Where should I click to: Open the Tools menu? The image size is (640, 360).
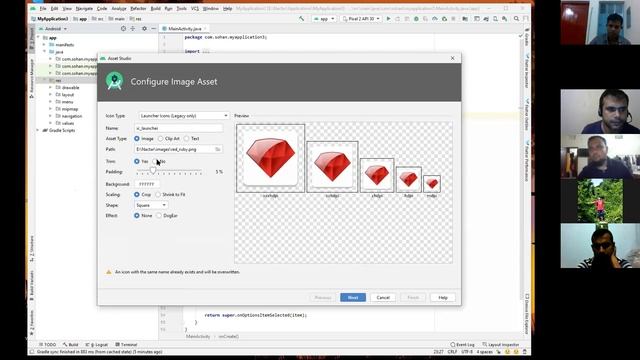pos(182,9)
